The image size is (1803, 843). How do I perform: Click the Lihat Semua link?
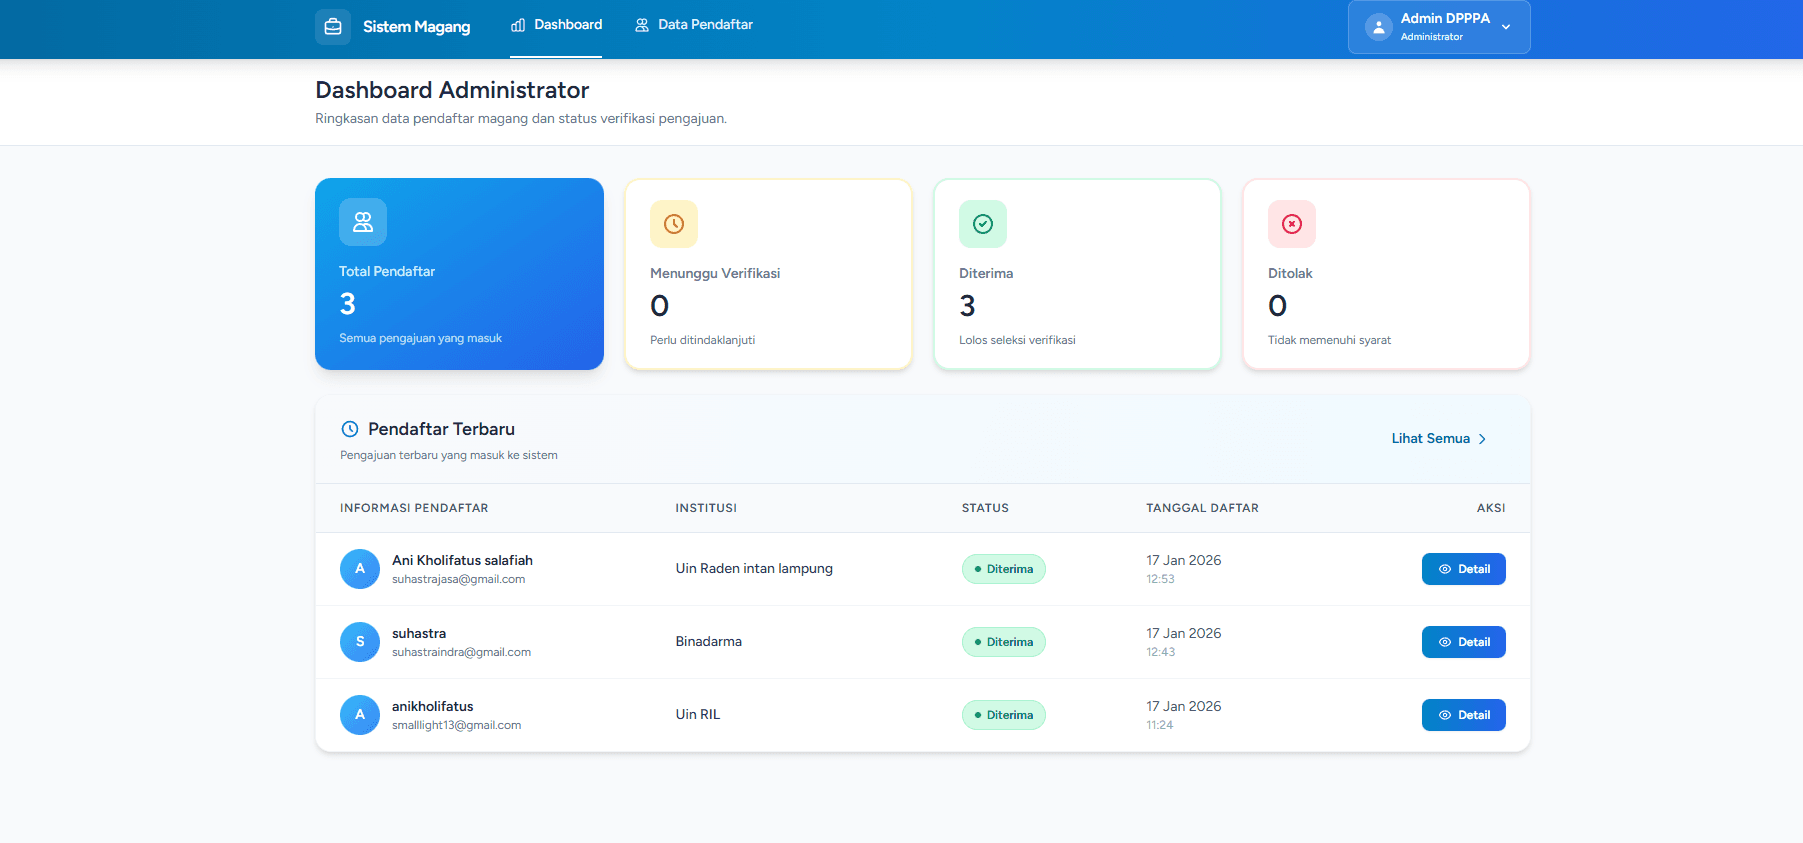pyautogui.click(x=1430, y=439)
